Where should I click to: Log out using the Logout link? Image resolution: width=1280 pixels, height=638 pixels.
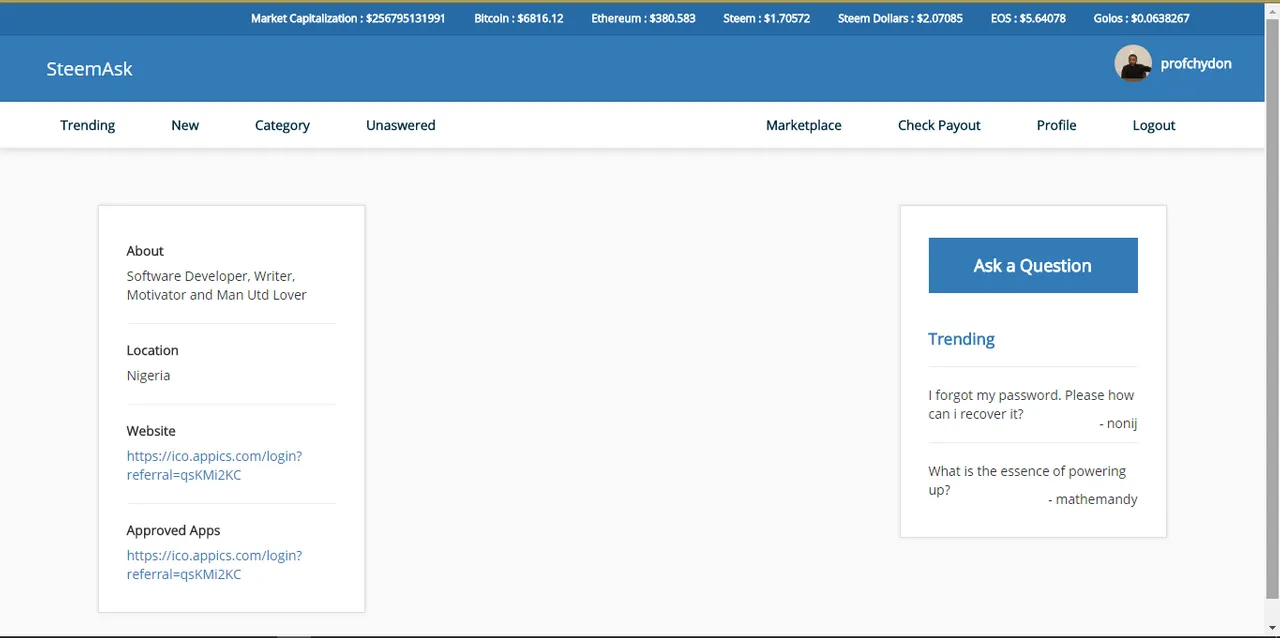click(x=1153, y=125)
